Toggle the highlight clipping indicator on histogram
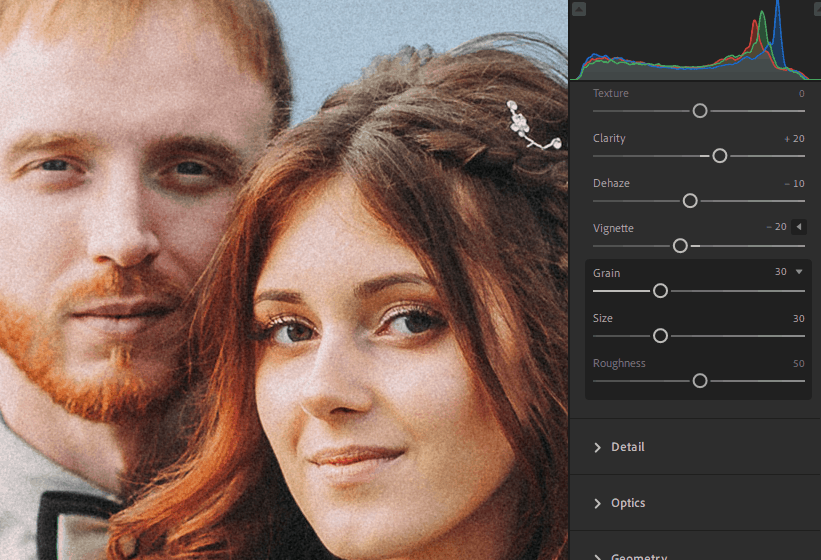This screenshot has height=560, width=821. point(816,9)
